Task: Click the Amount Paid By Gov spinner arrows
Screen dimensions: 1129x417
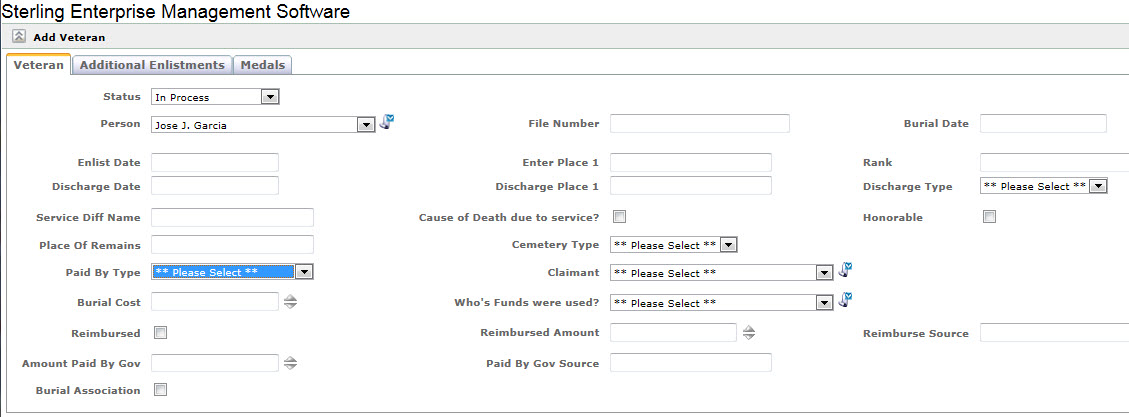Action: click(290, 363)
